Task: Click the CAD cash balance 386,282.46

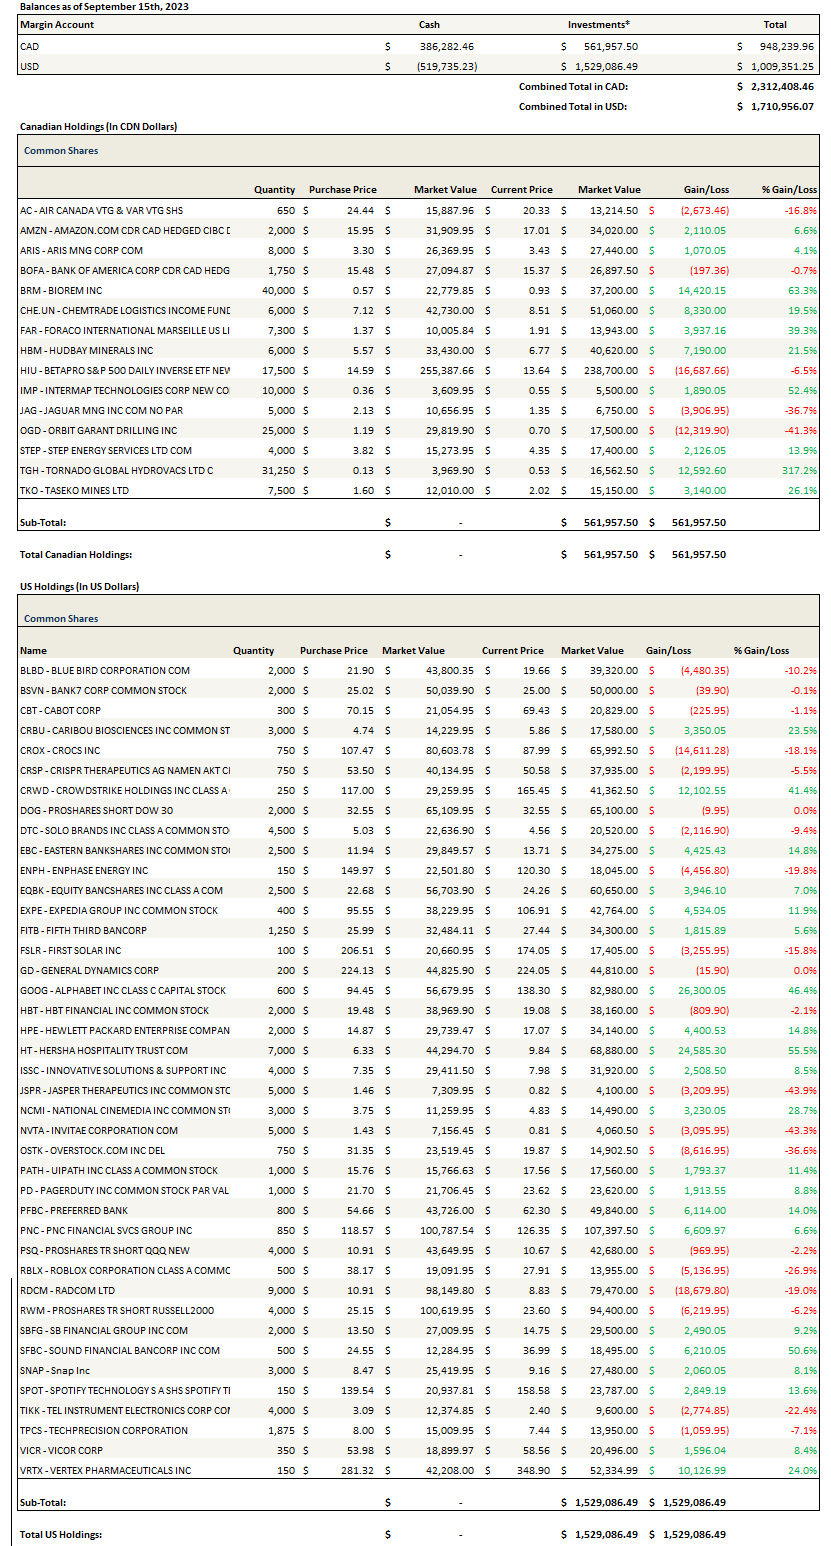Action: 446,46
